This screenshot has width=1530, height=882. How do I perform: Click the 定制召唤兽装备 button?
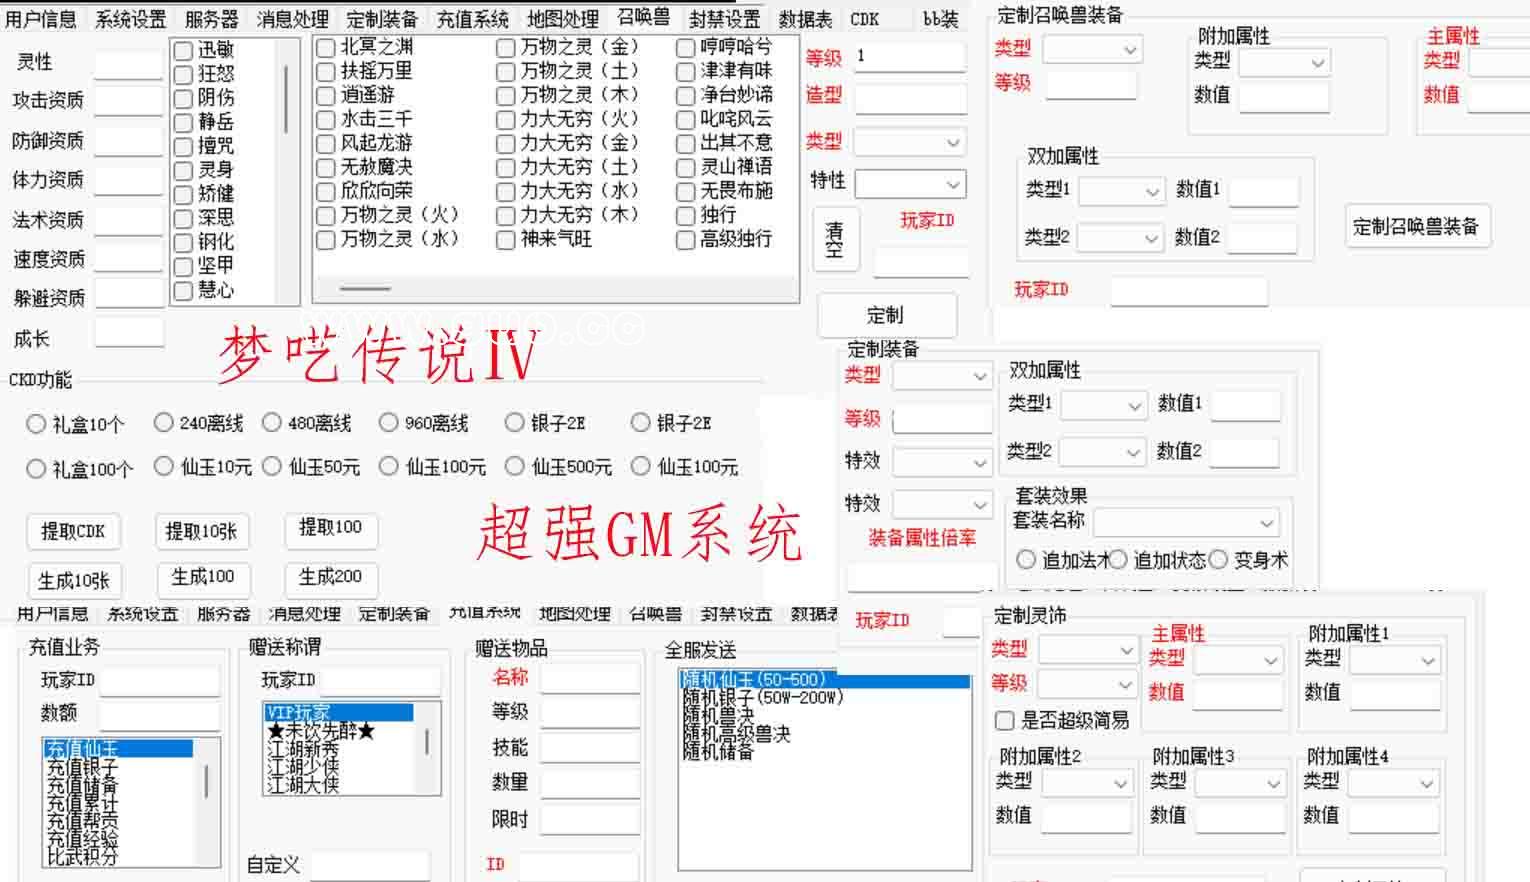[x=1415, y=227]
